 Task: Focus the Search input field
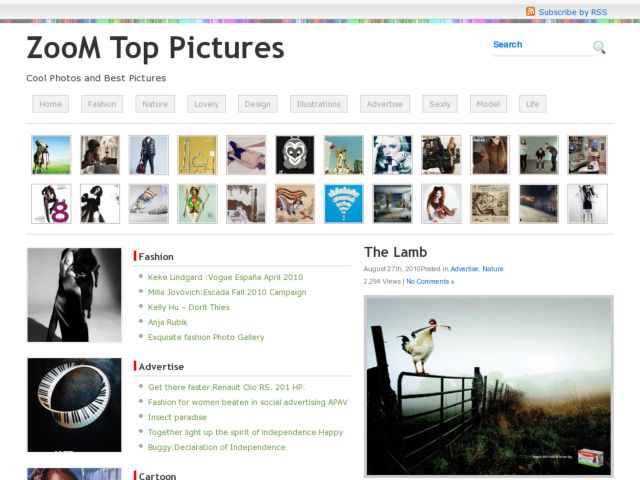coord(542,45)
